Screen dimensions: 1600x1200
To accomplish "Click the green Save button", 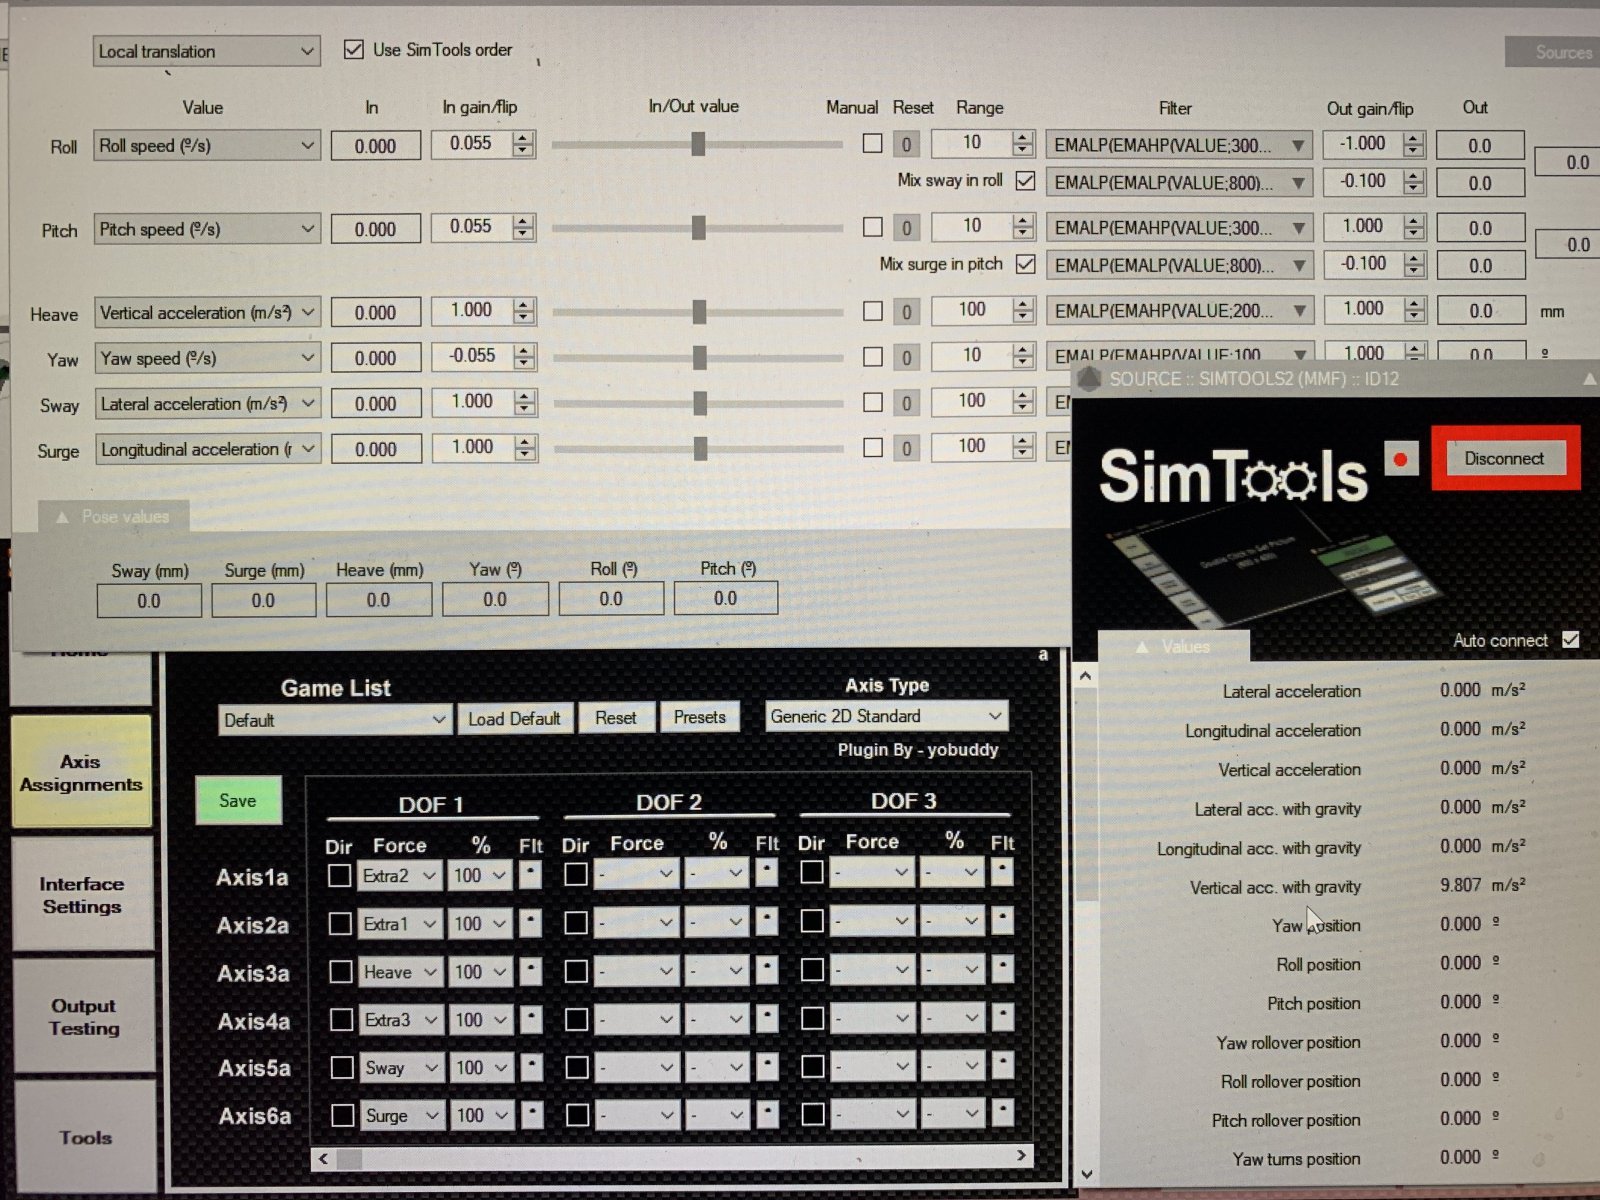I will pos(238,800).
